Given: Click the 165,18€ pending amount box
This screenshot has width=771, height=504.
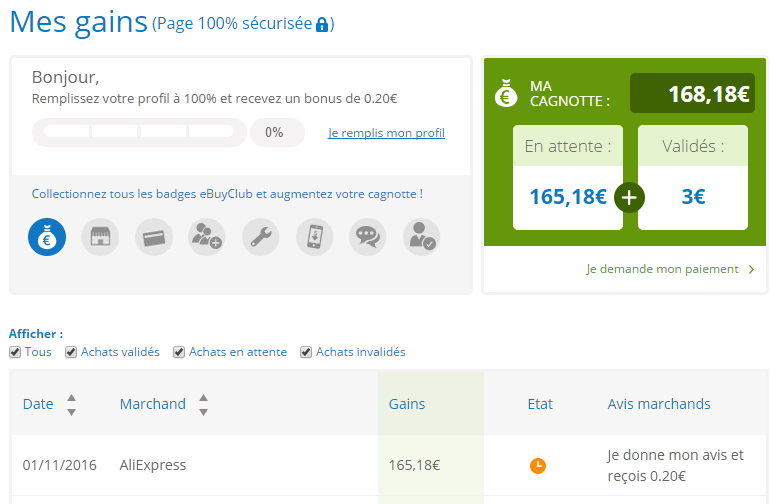Looking at the screenshot, I should (568, 197).
